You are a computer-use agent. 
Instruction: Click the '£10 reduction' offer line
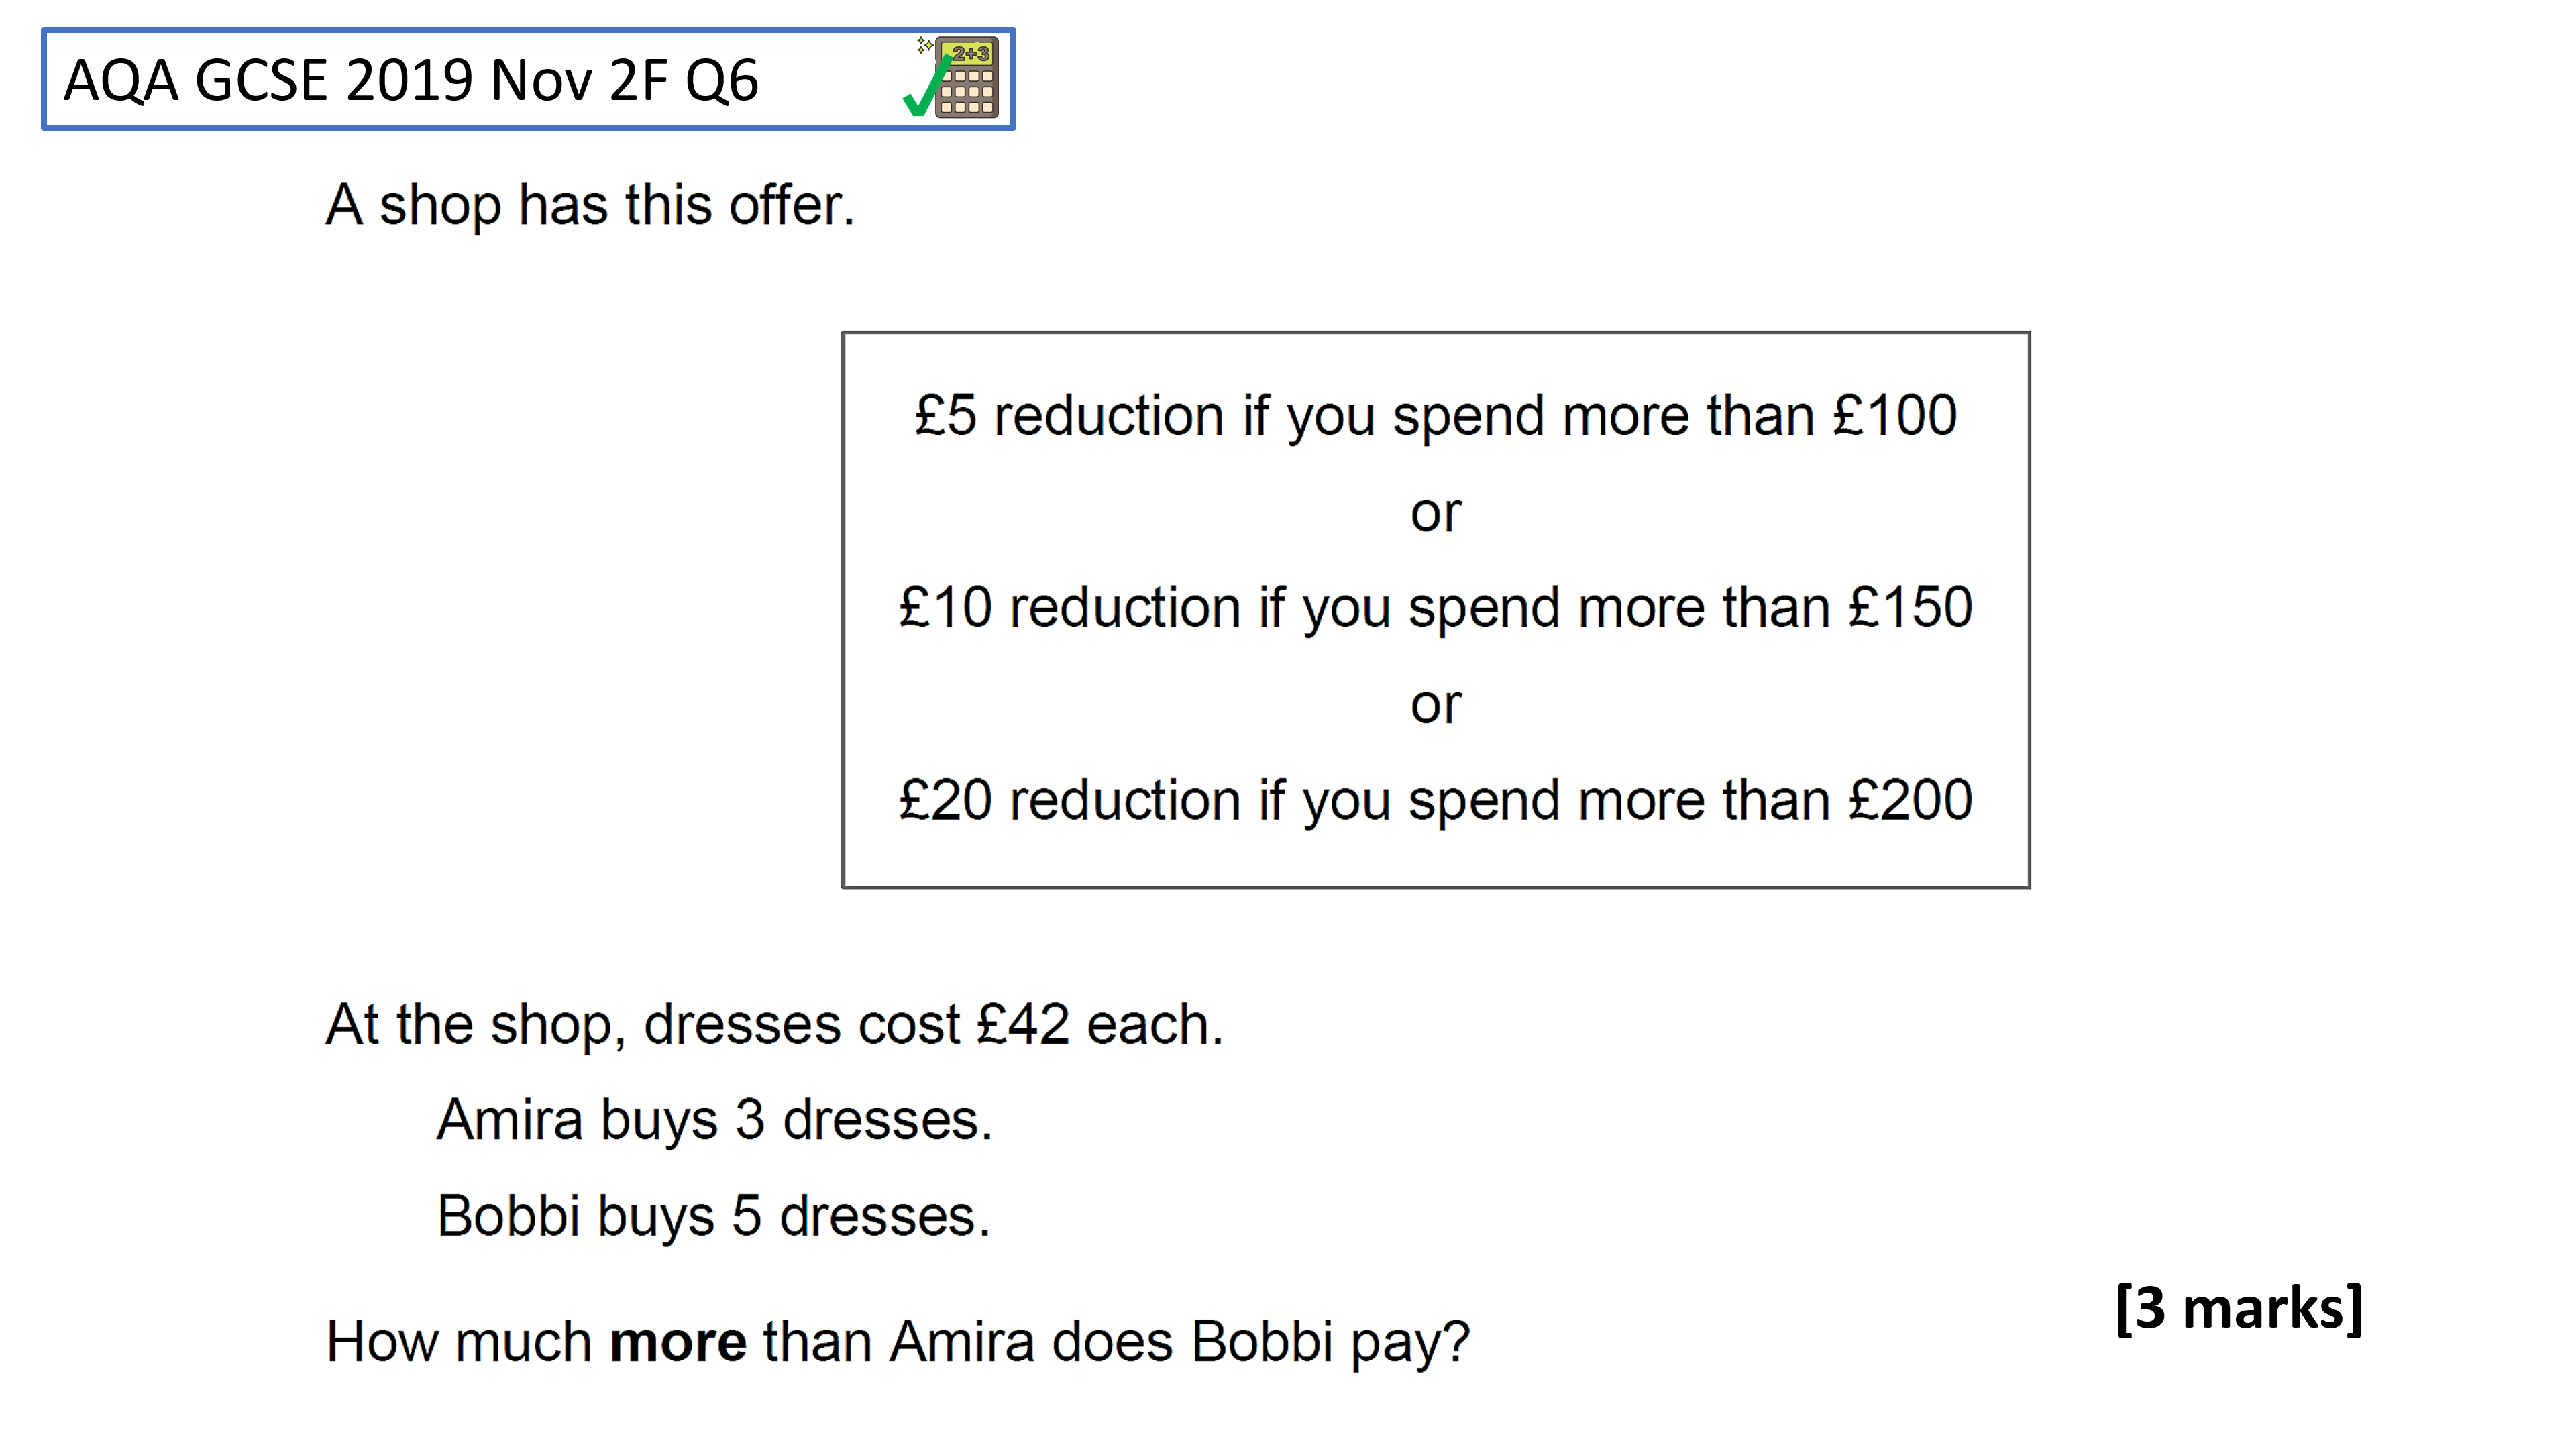[1435, 608]
